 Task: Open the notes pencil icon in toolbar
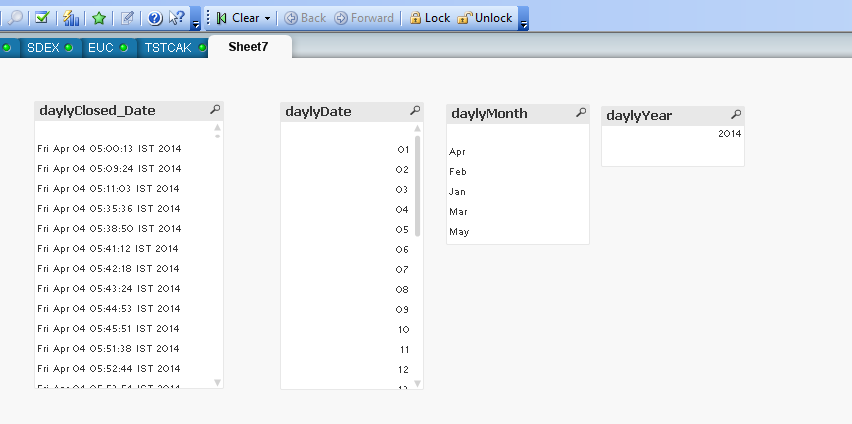pos(127,18)
